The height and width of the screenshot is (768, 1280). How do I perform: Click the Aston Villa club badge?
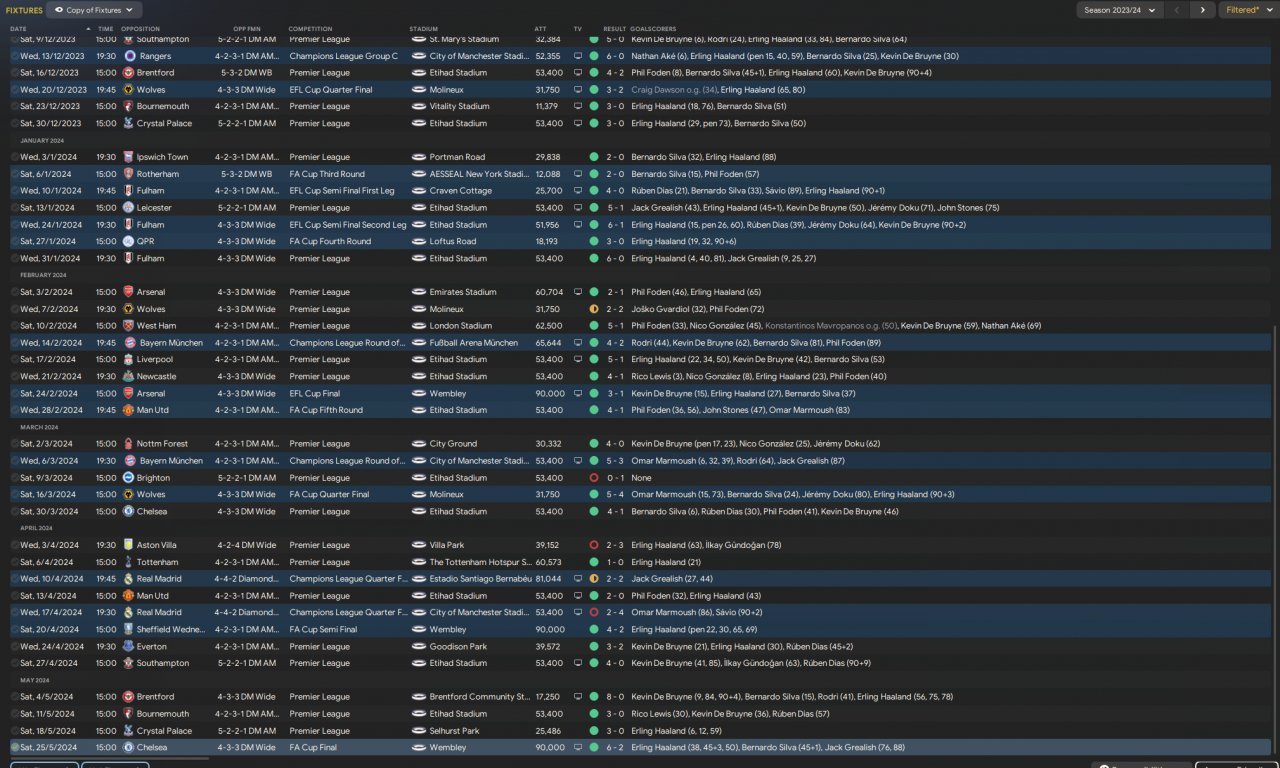(129, 545)
